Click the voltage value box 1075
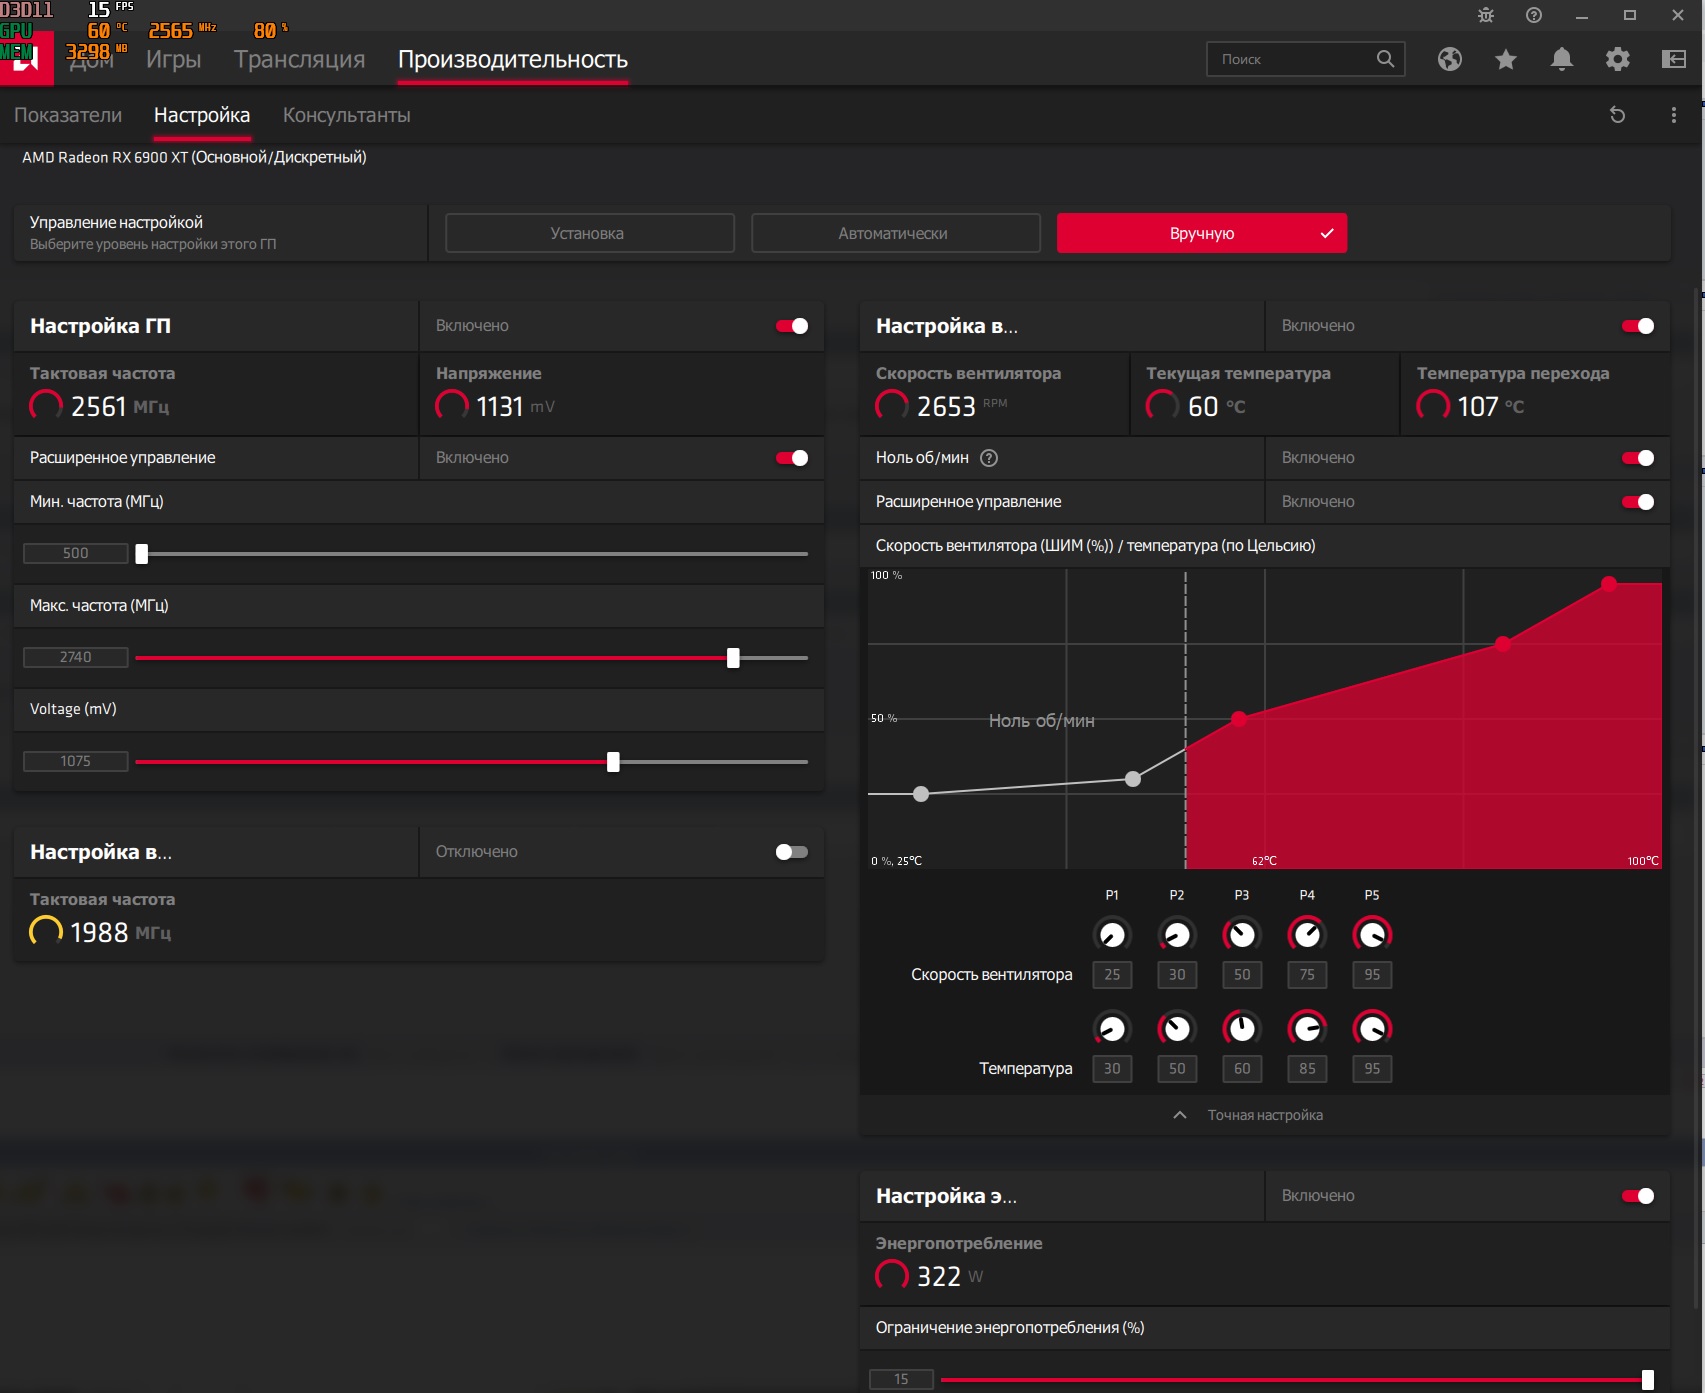The width and height of the screenshot is (1705, 1393). [x=76, y=762]
